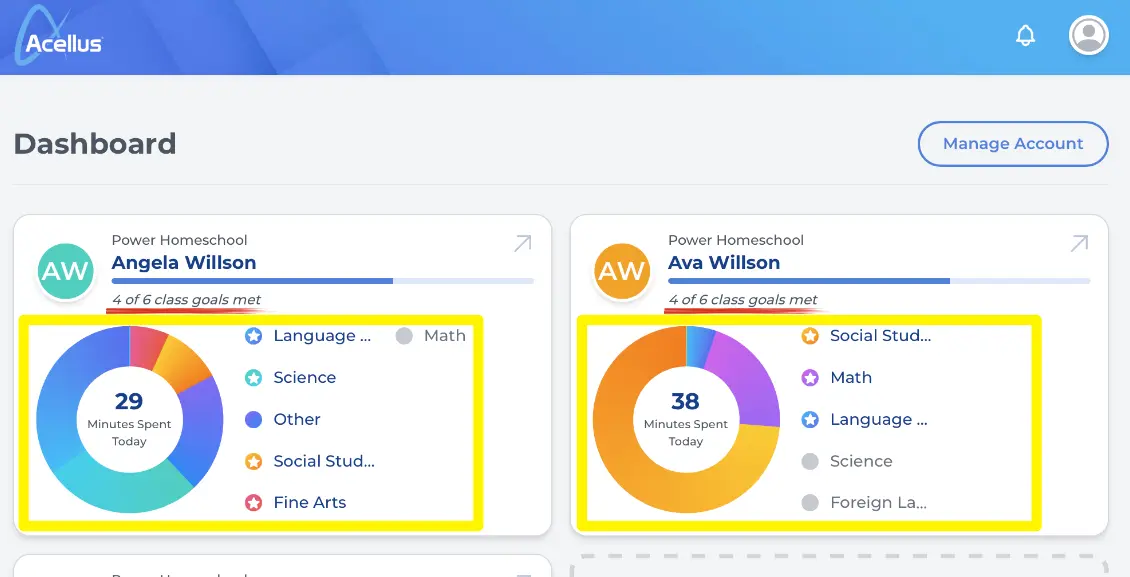Open the notifications bell
This screenshot has width=1130, height=577.
tap(1025, 35)
